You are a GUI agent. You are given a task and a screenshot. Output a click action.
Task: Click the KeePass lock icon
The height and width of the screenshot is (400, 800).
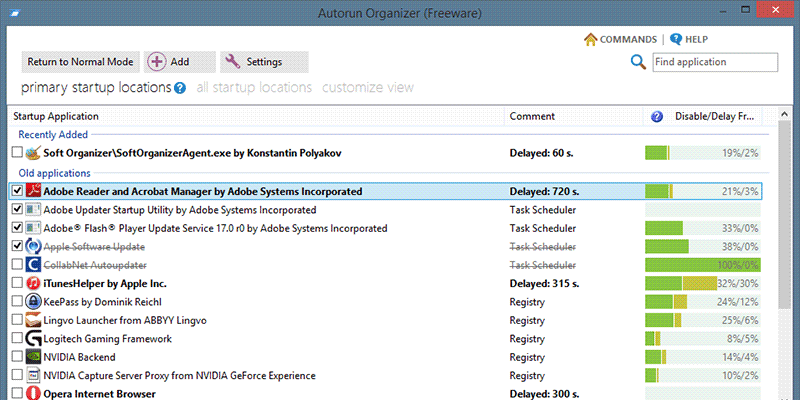32,302
